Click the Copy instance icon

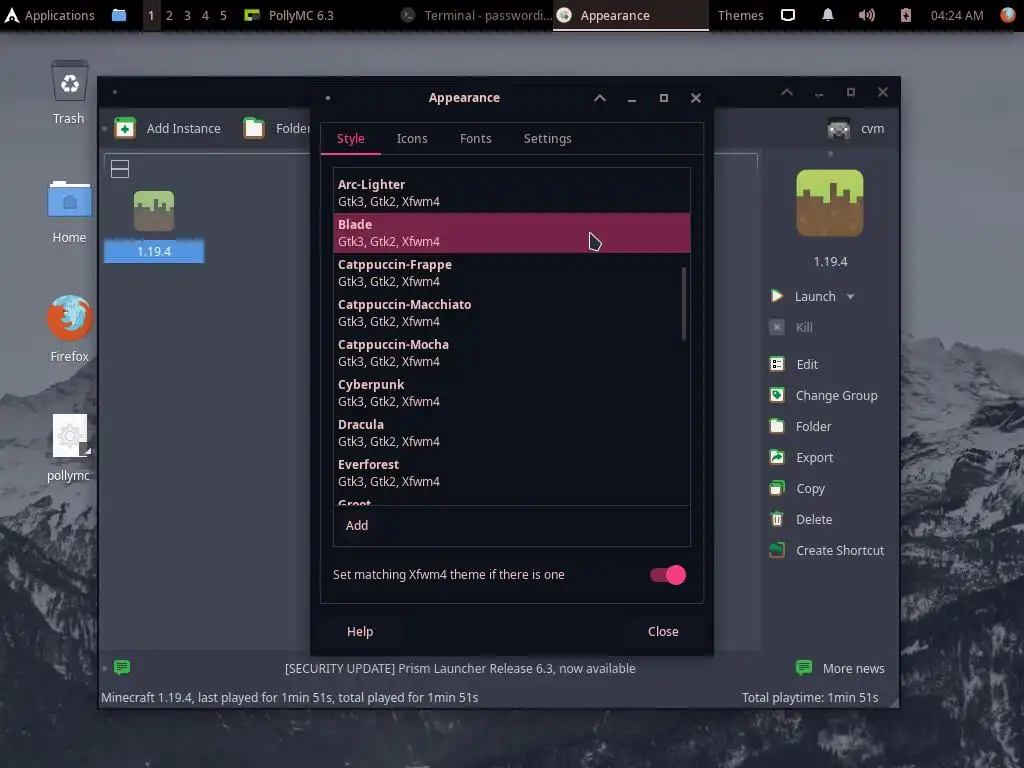point(776,488)
